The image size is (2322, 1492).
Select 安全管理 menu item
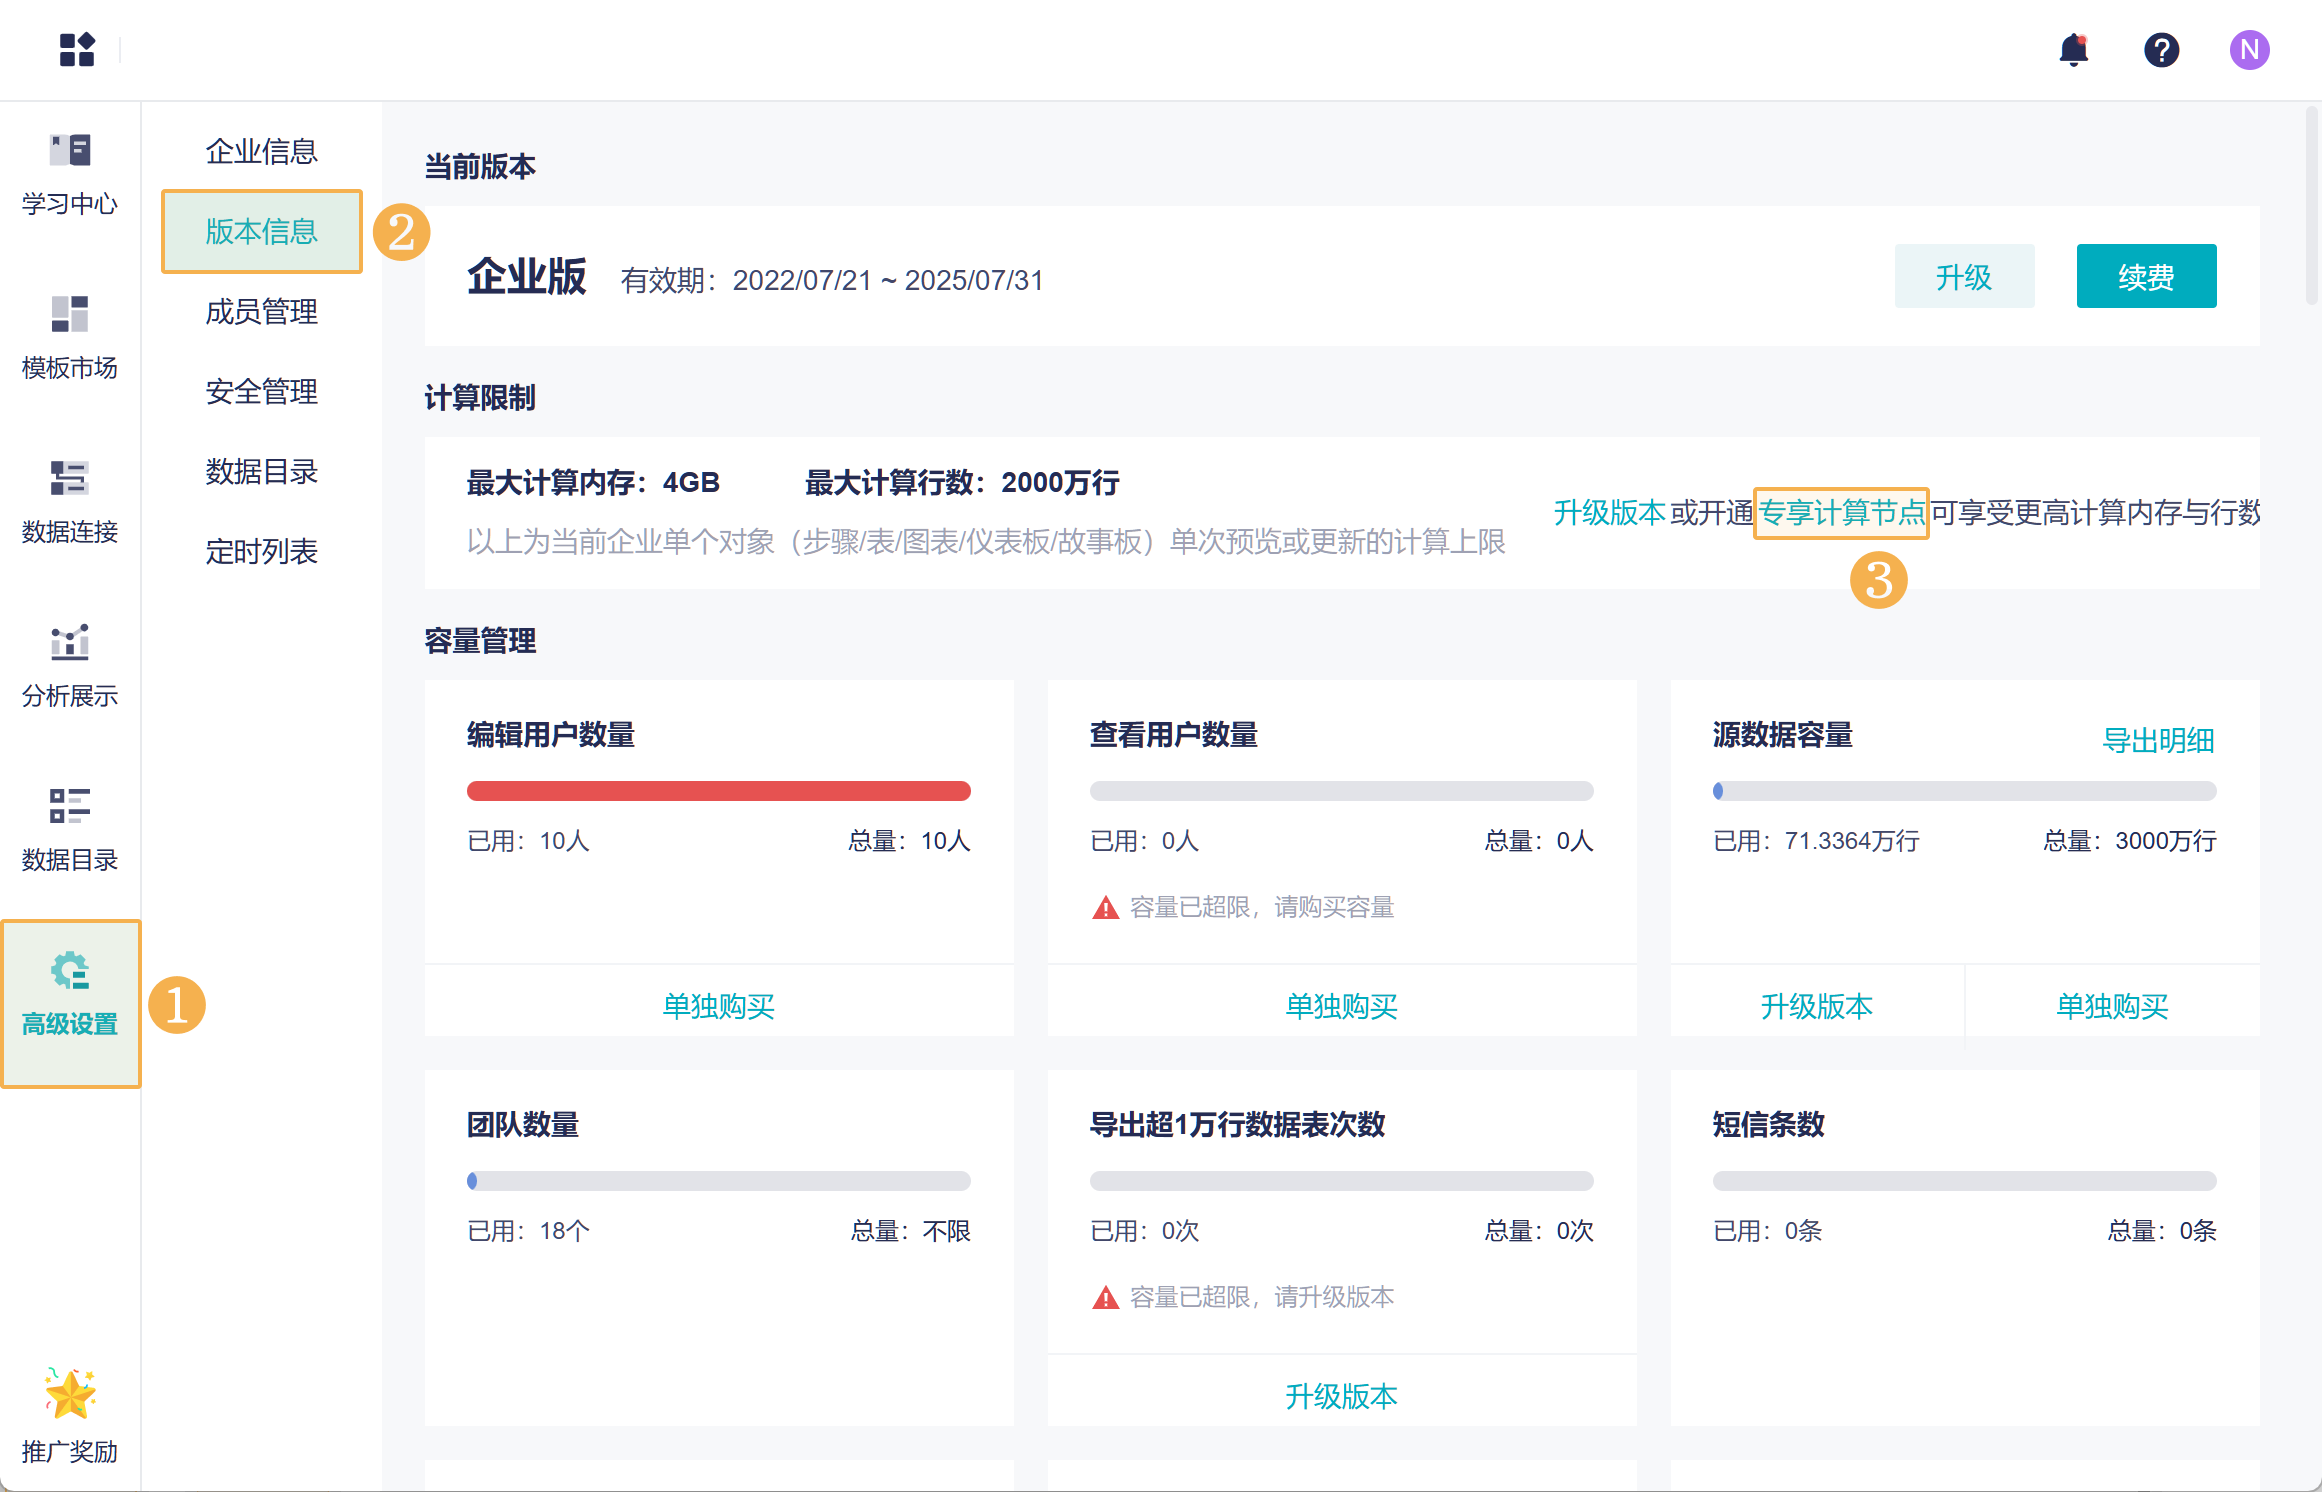click(x=261, y=391)
